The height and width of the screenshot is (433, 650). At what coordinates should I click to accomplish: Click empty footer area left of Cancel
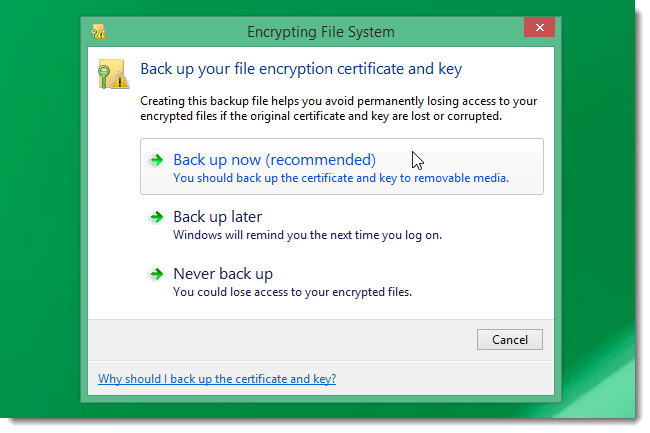pyautogui.click(x=280, y=339)
